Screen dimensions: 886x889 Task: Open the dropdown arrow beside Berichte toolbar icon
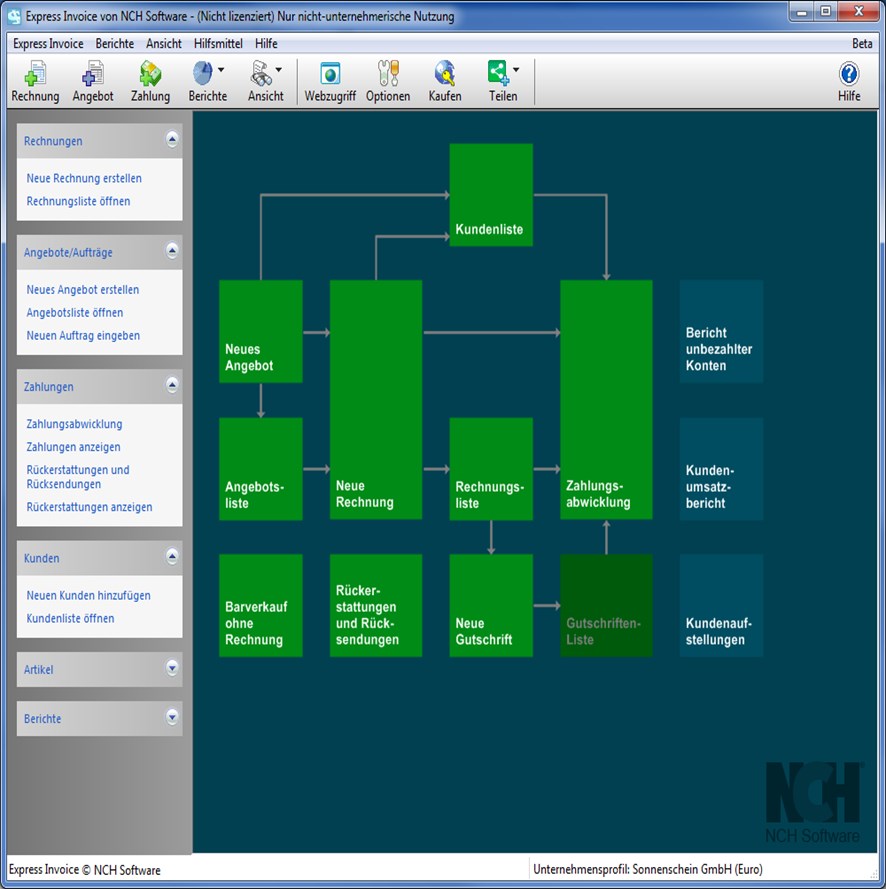[x=221, y=70]
